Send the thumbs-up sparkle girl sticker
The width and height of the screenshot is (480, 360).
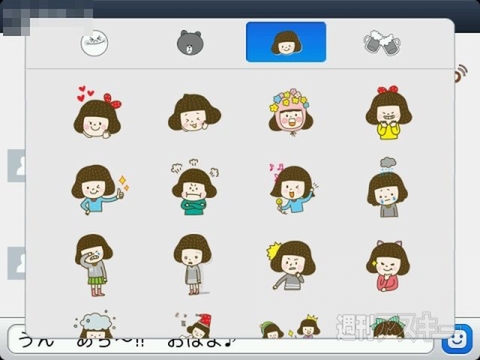[x=100, y=189]
